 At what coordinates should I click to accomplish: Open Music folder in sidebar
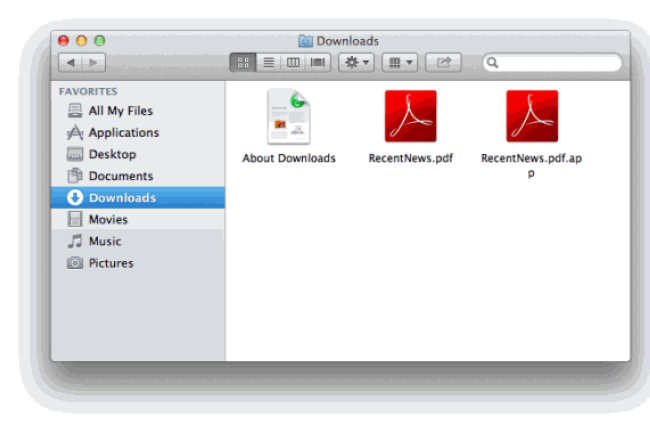(104, 241)
